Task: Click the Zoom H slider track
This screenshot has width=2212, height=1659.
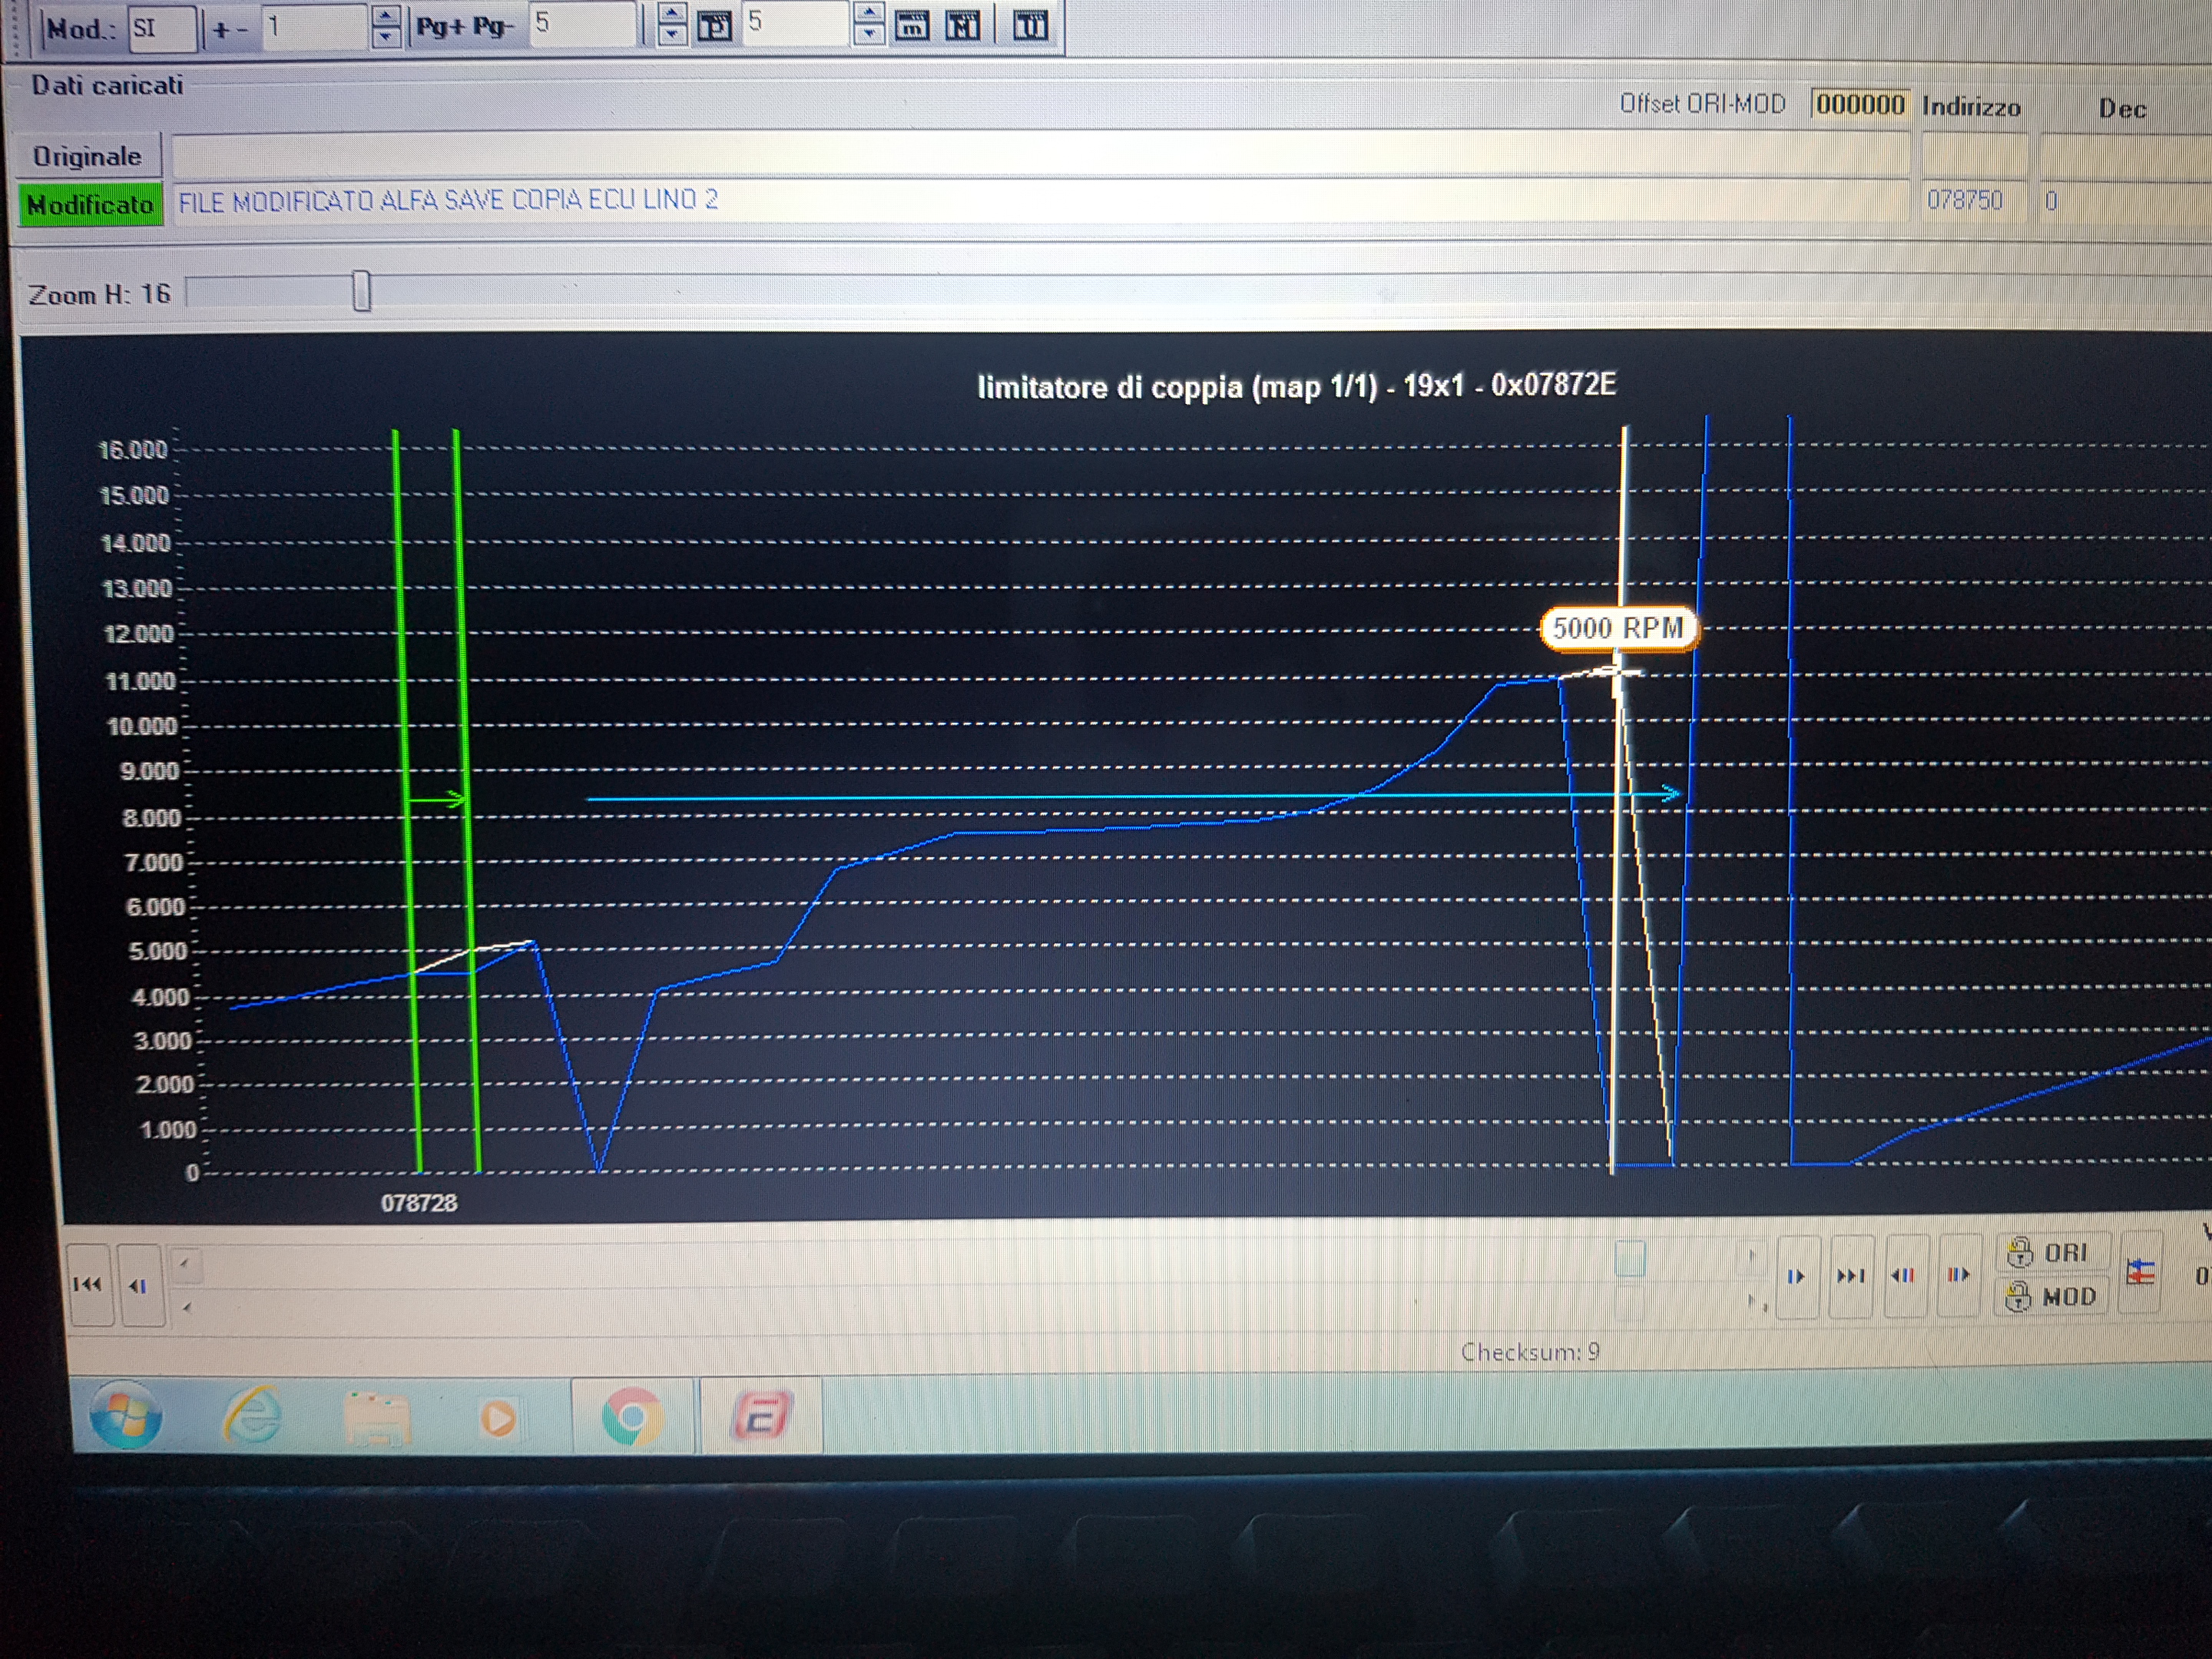Action: 1200,290
